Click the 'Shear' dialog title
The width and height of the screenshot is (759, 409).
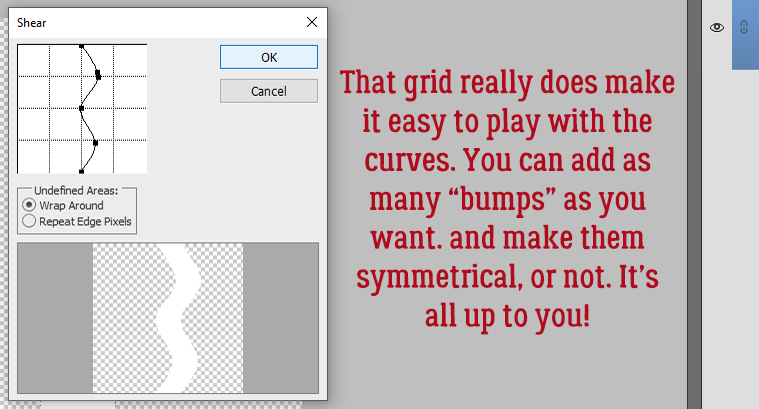(31, 23)
